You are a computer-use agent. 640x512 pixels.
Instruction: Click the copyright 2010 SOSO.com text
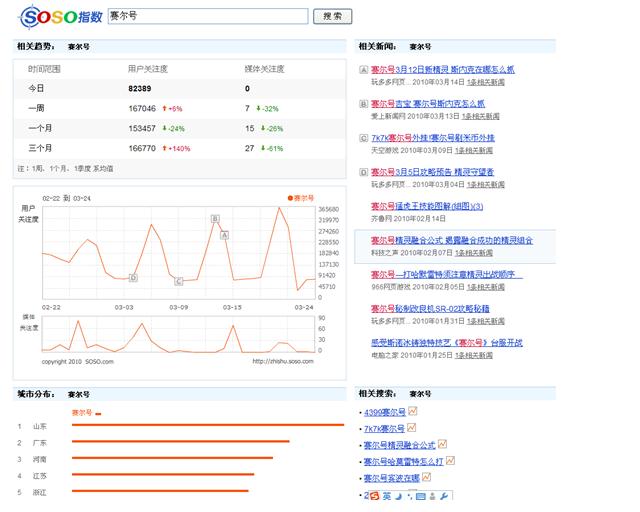click(78, 362)
